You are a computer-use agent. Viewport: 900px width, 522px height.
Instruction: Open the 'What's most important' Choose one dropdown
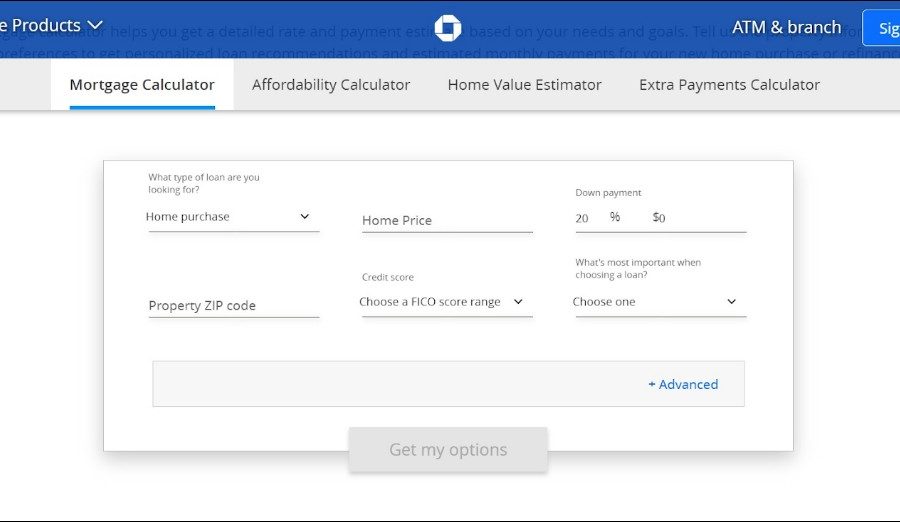tap(659, 302)
